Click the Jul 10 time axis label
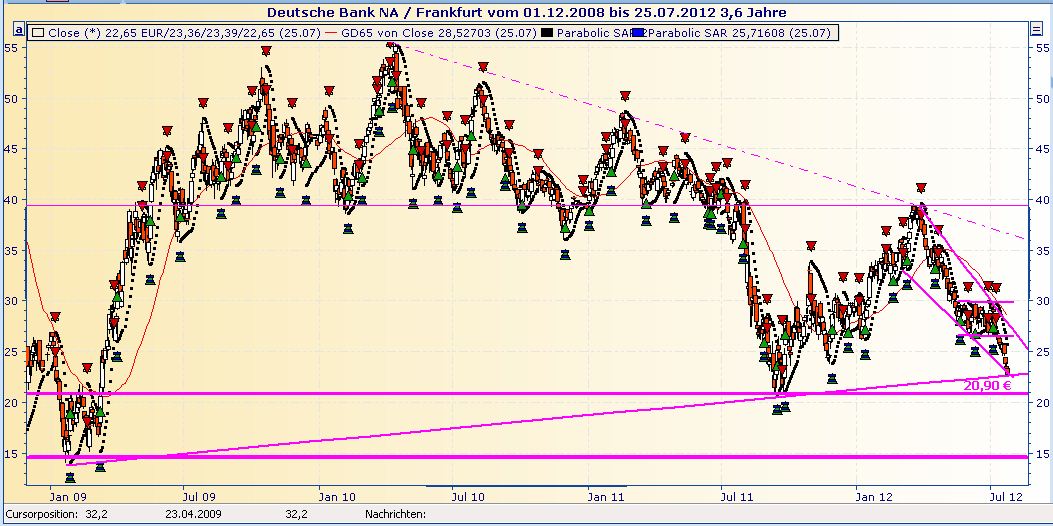 tap(469, 497)
